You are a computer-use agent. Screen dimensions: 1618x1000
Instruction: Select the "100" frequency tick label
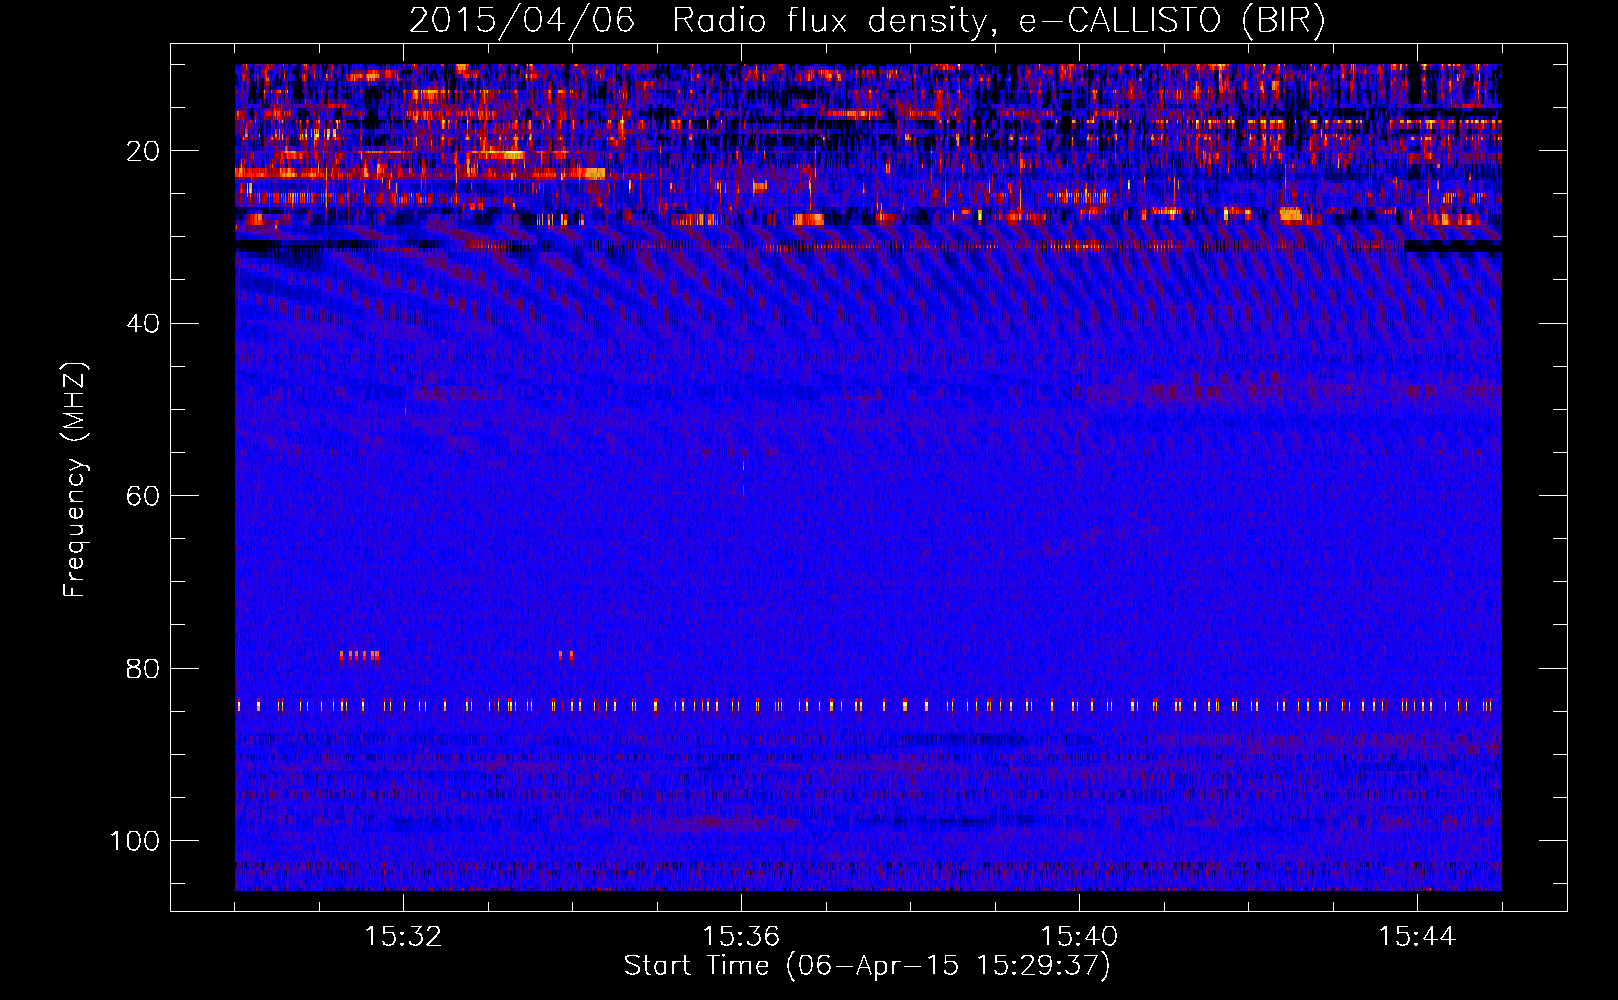coord(135,841)
